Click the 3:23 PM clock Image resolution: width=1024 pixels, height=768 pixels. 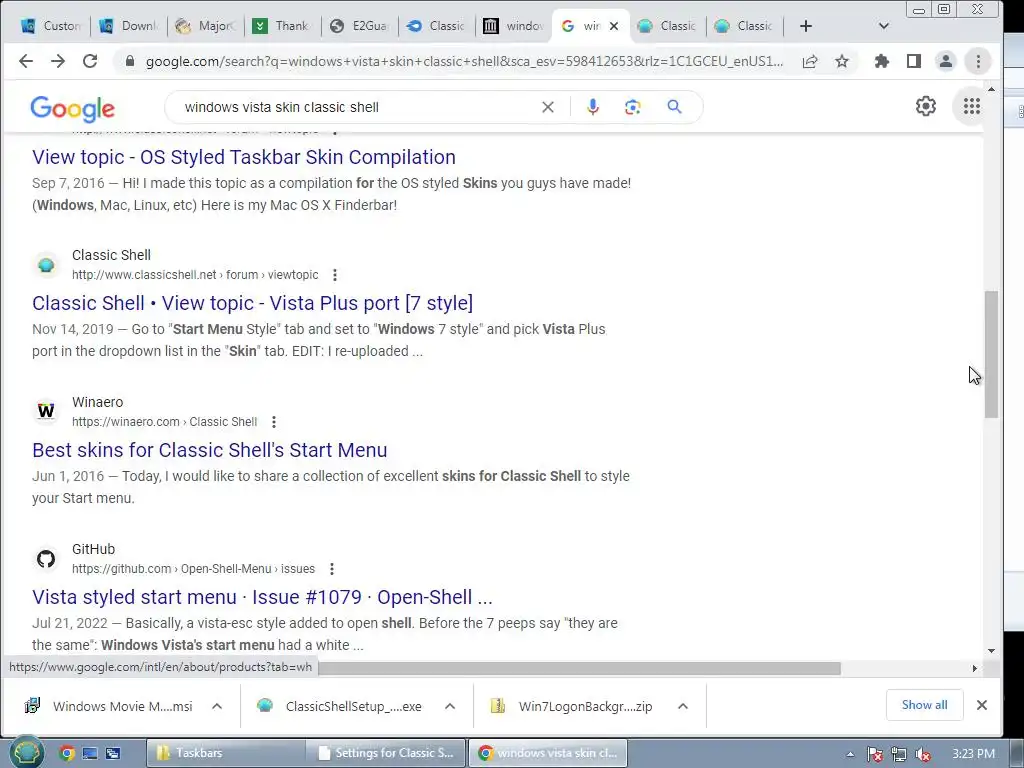tap(974, 754)
